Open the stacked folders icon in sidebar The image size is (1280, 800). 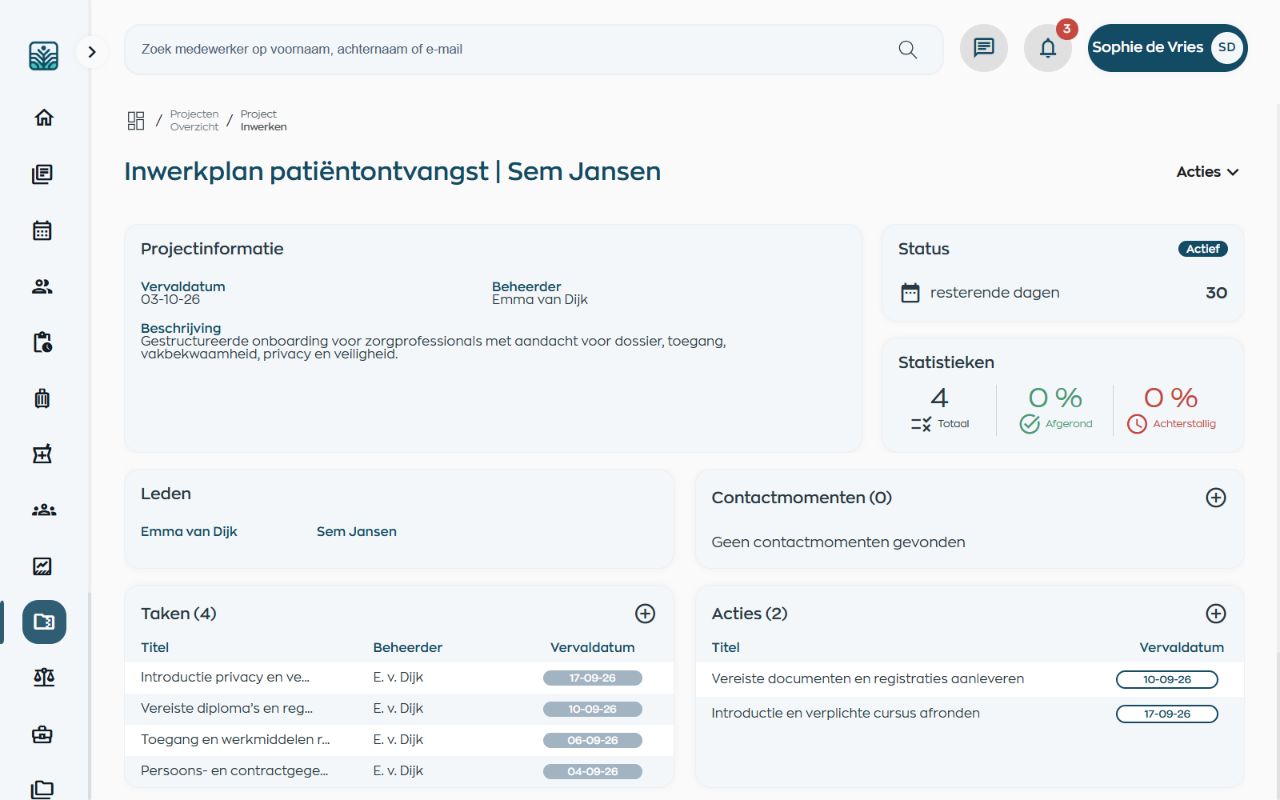coord(43,789)
